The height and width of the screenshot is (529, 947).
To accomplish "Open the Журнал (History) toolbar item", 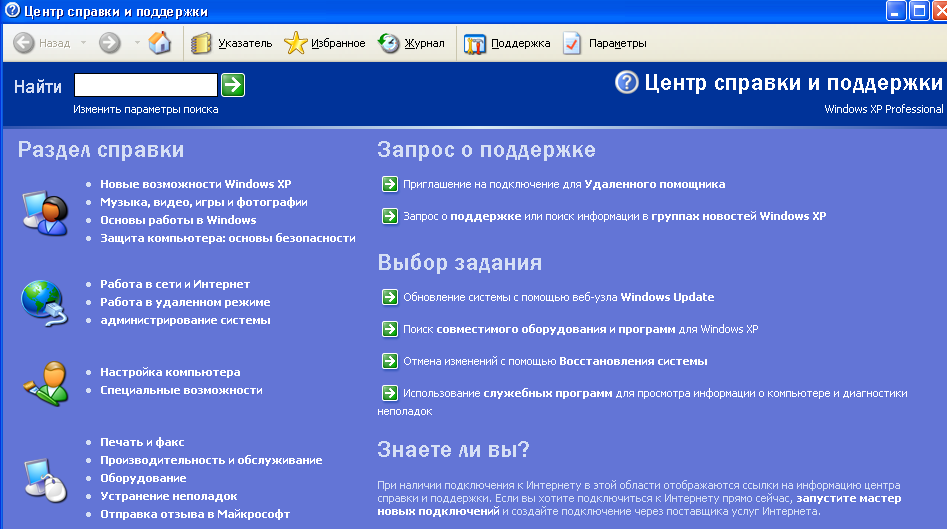I will (411, 43).
